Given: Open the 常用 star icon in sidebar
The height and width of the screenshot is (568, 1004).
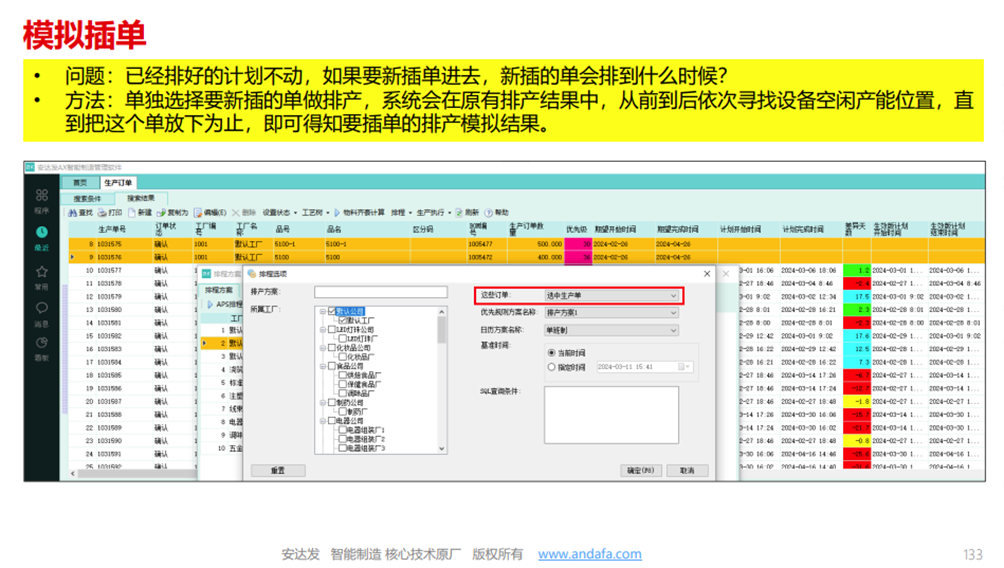Looking at the screenshot, I should coord(42,272).
